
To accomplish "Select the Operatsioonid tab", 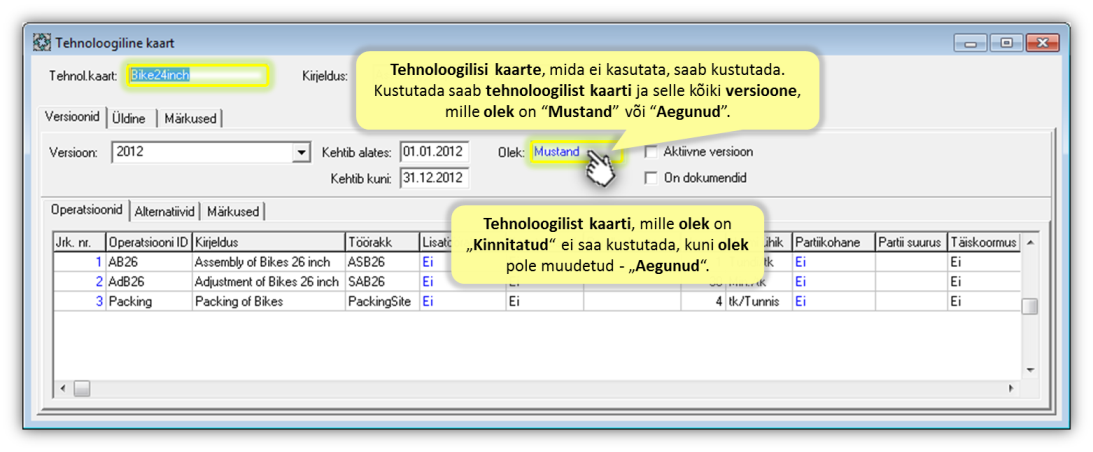I will pyautogui.click(x=87, y=210).
